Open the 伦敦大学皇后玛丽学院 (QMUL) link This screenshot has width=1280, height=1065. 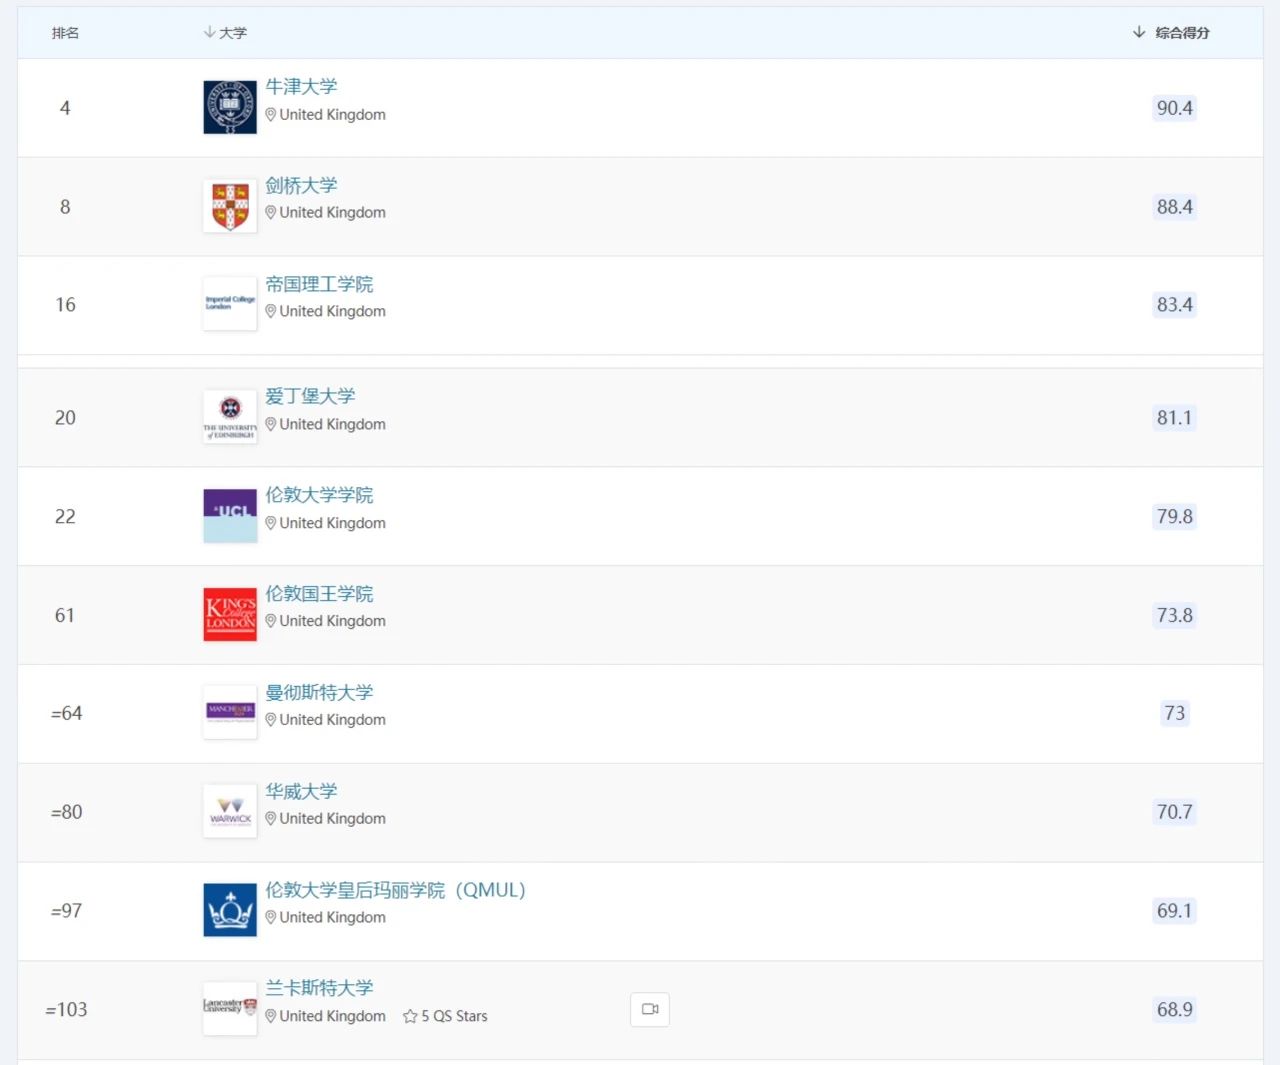[395, 890]
